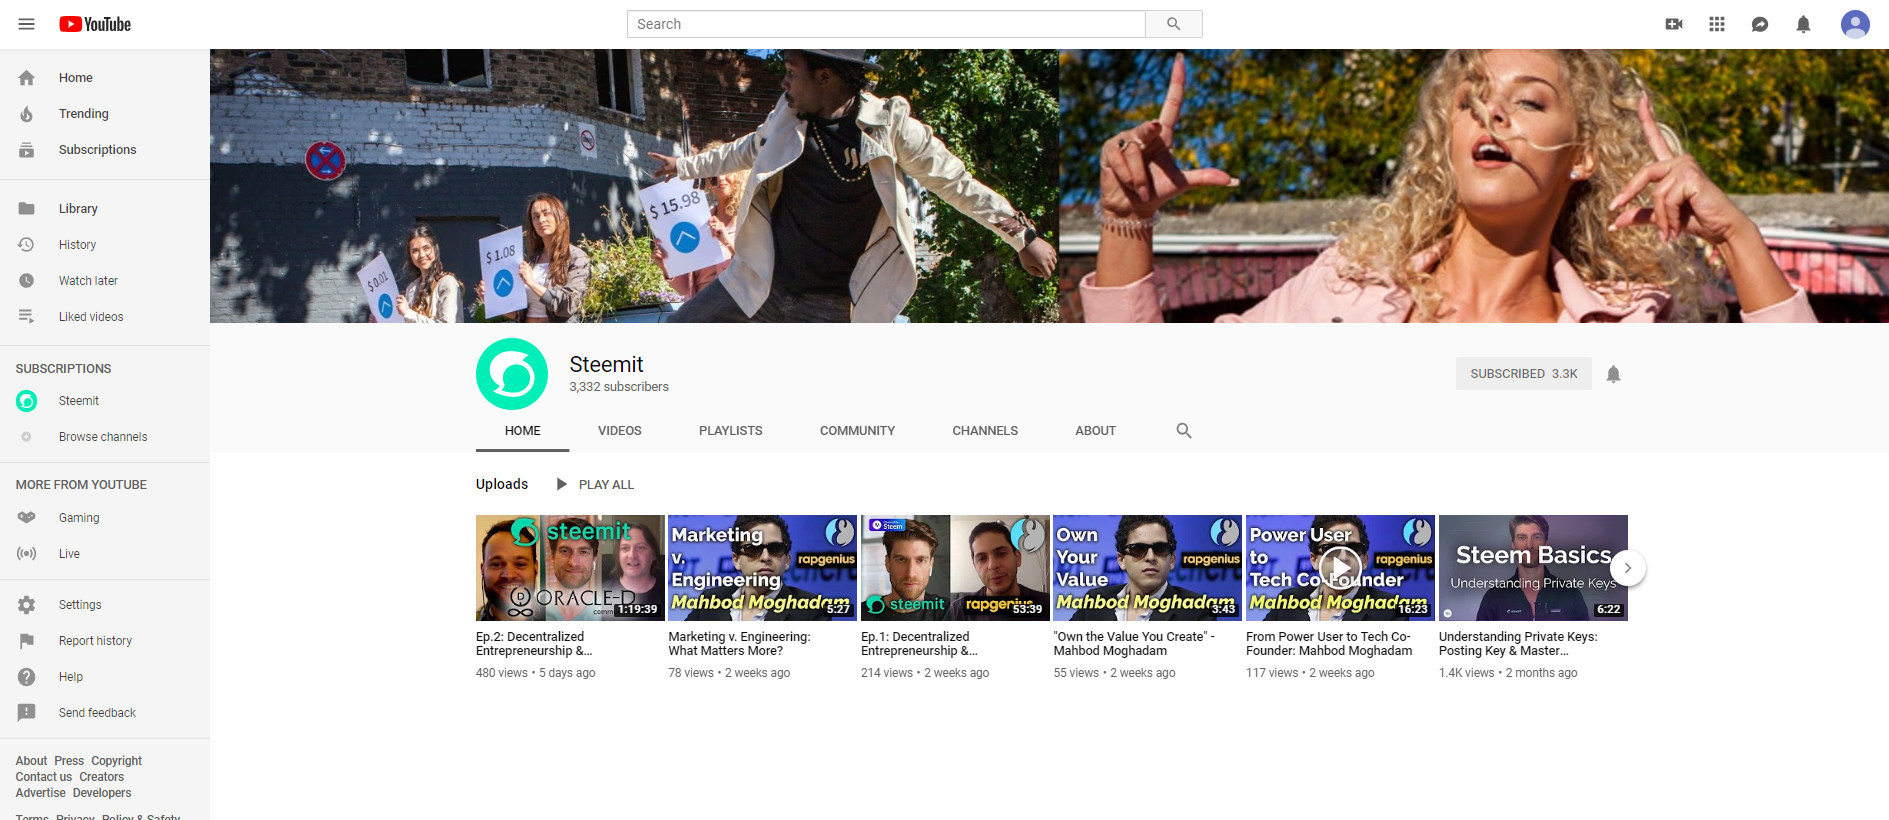Open the Uploads section heading
1889x820 pixels.
pyautogui.click(x=502, y=484)
